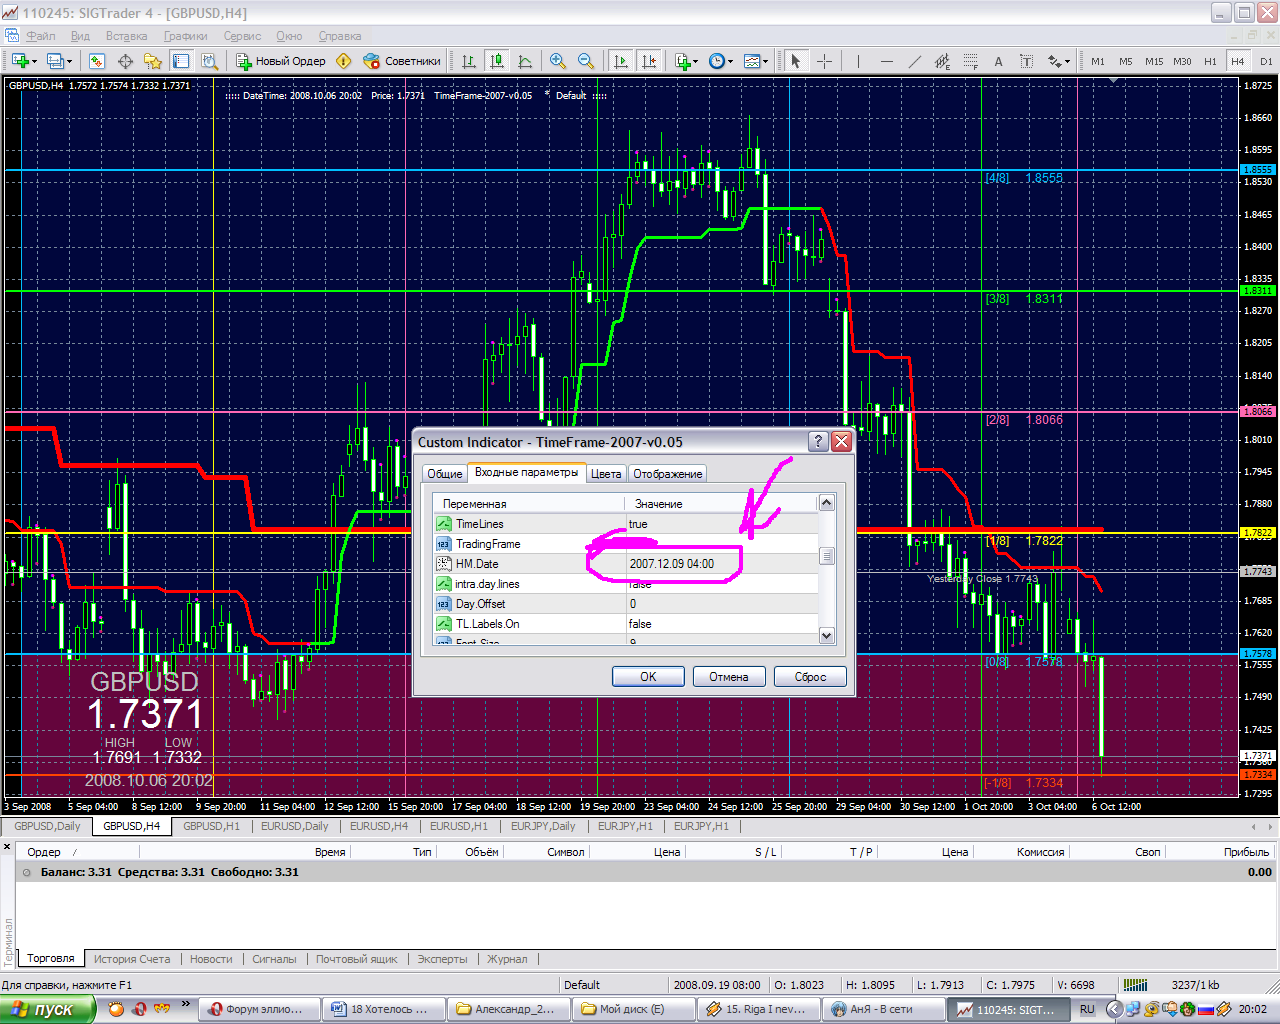Switch chart to line chart type

pyautogui.click(x=525, y=61)
